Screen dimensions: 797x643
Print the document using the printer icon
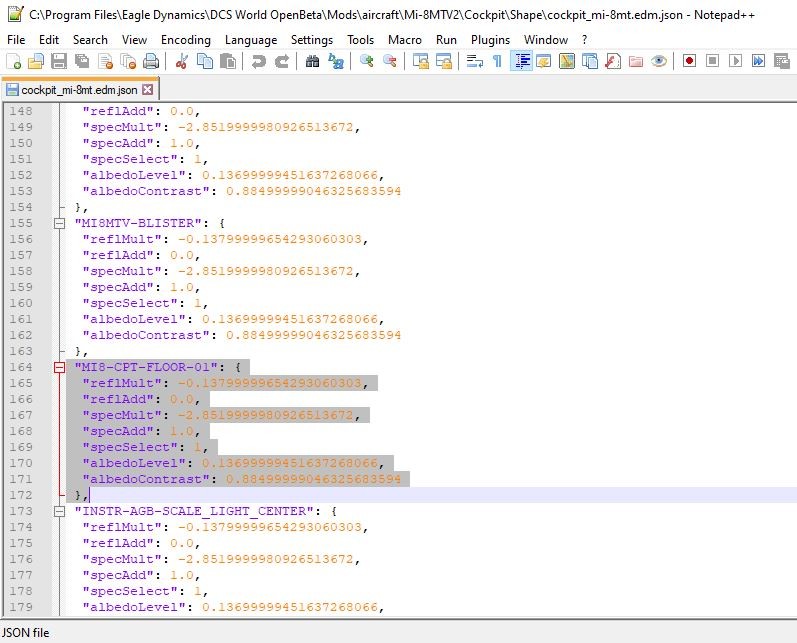pyautogui.click(x=151, y=62)
